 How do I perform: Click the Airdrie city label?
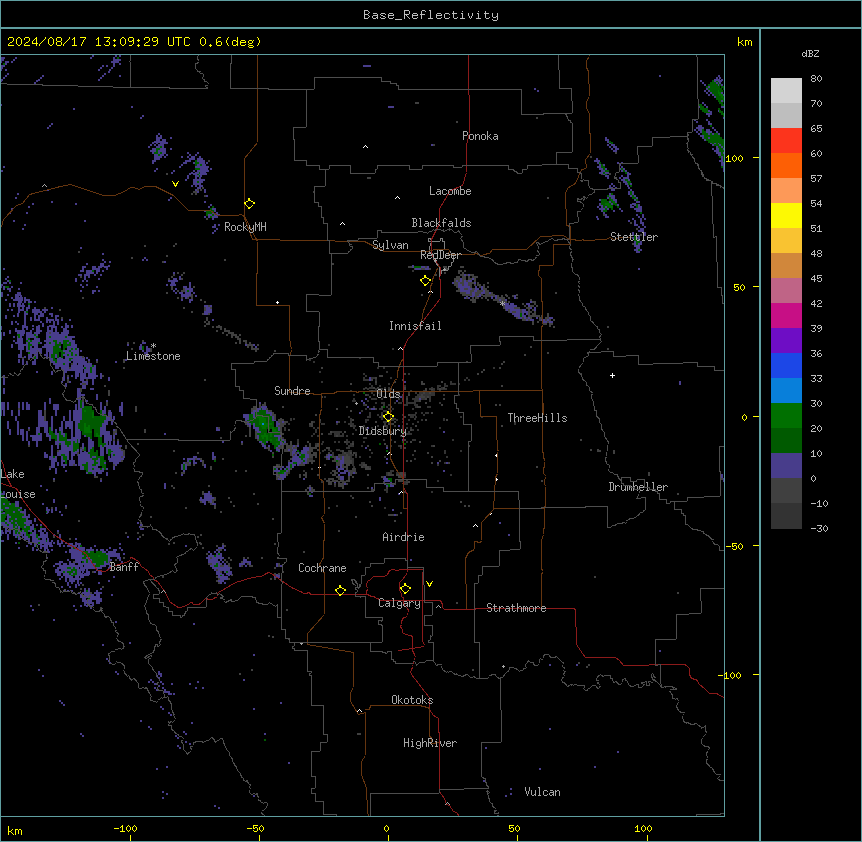point(403,537)
